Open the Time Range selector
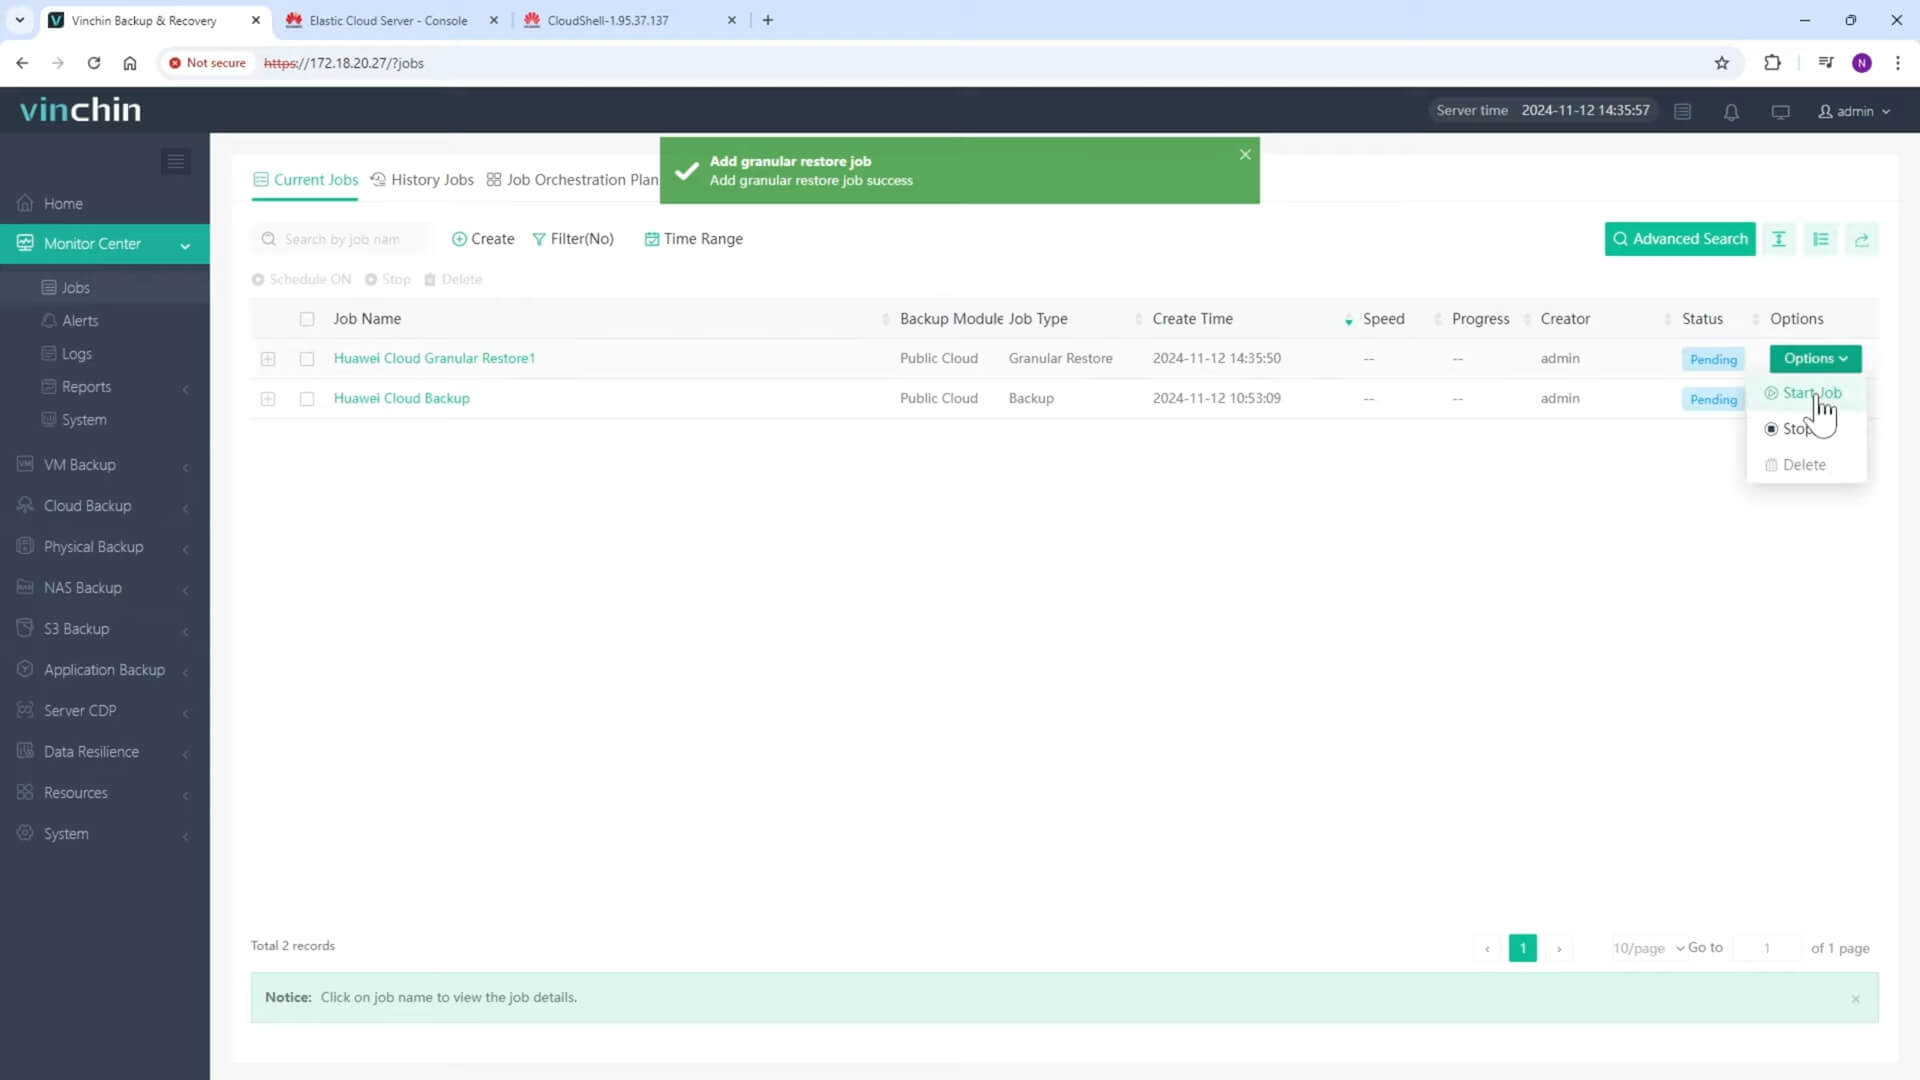Viewport: 1920px width, 1080px height. click(694, 239)
